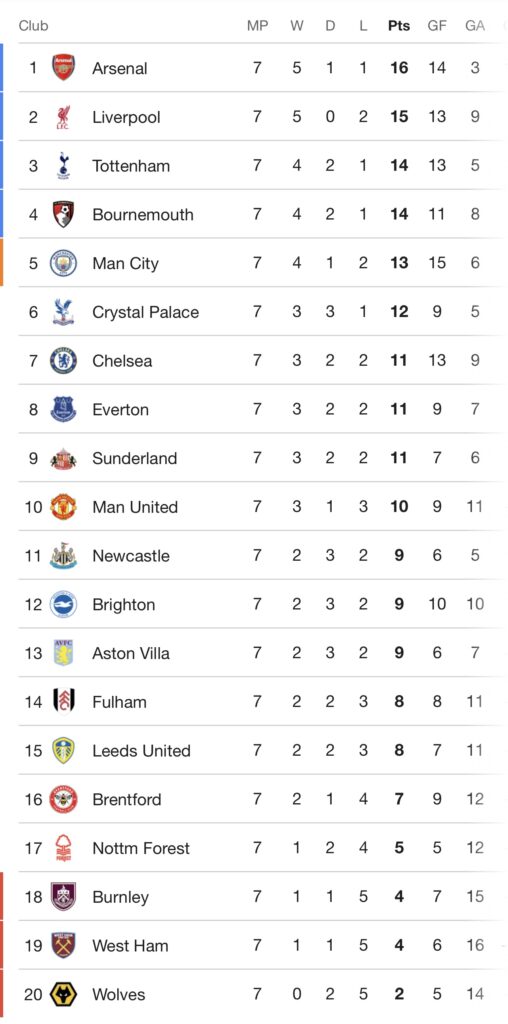Click the Crystal Palace eagle crest
508x1024 pixels.
tap(63, 312)
